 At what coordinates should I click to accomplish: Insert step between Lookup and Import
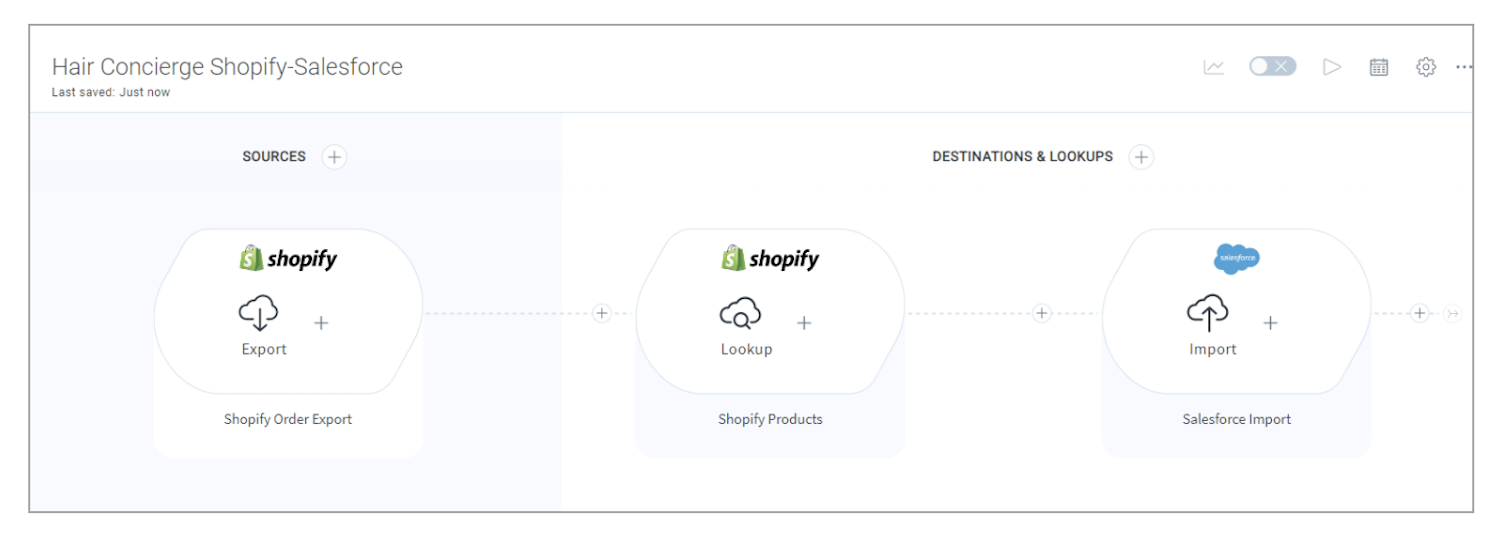point(1041,313)
